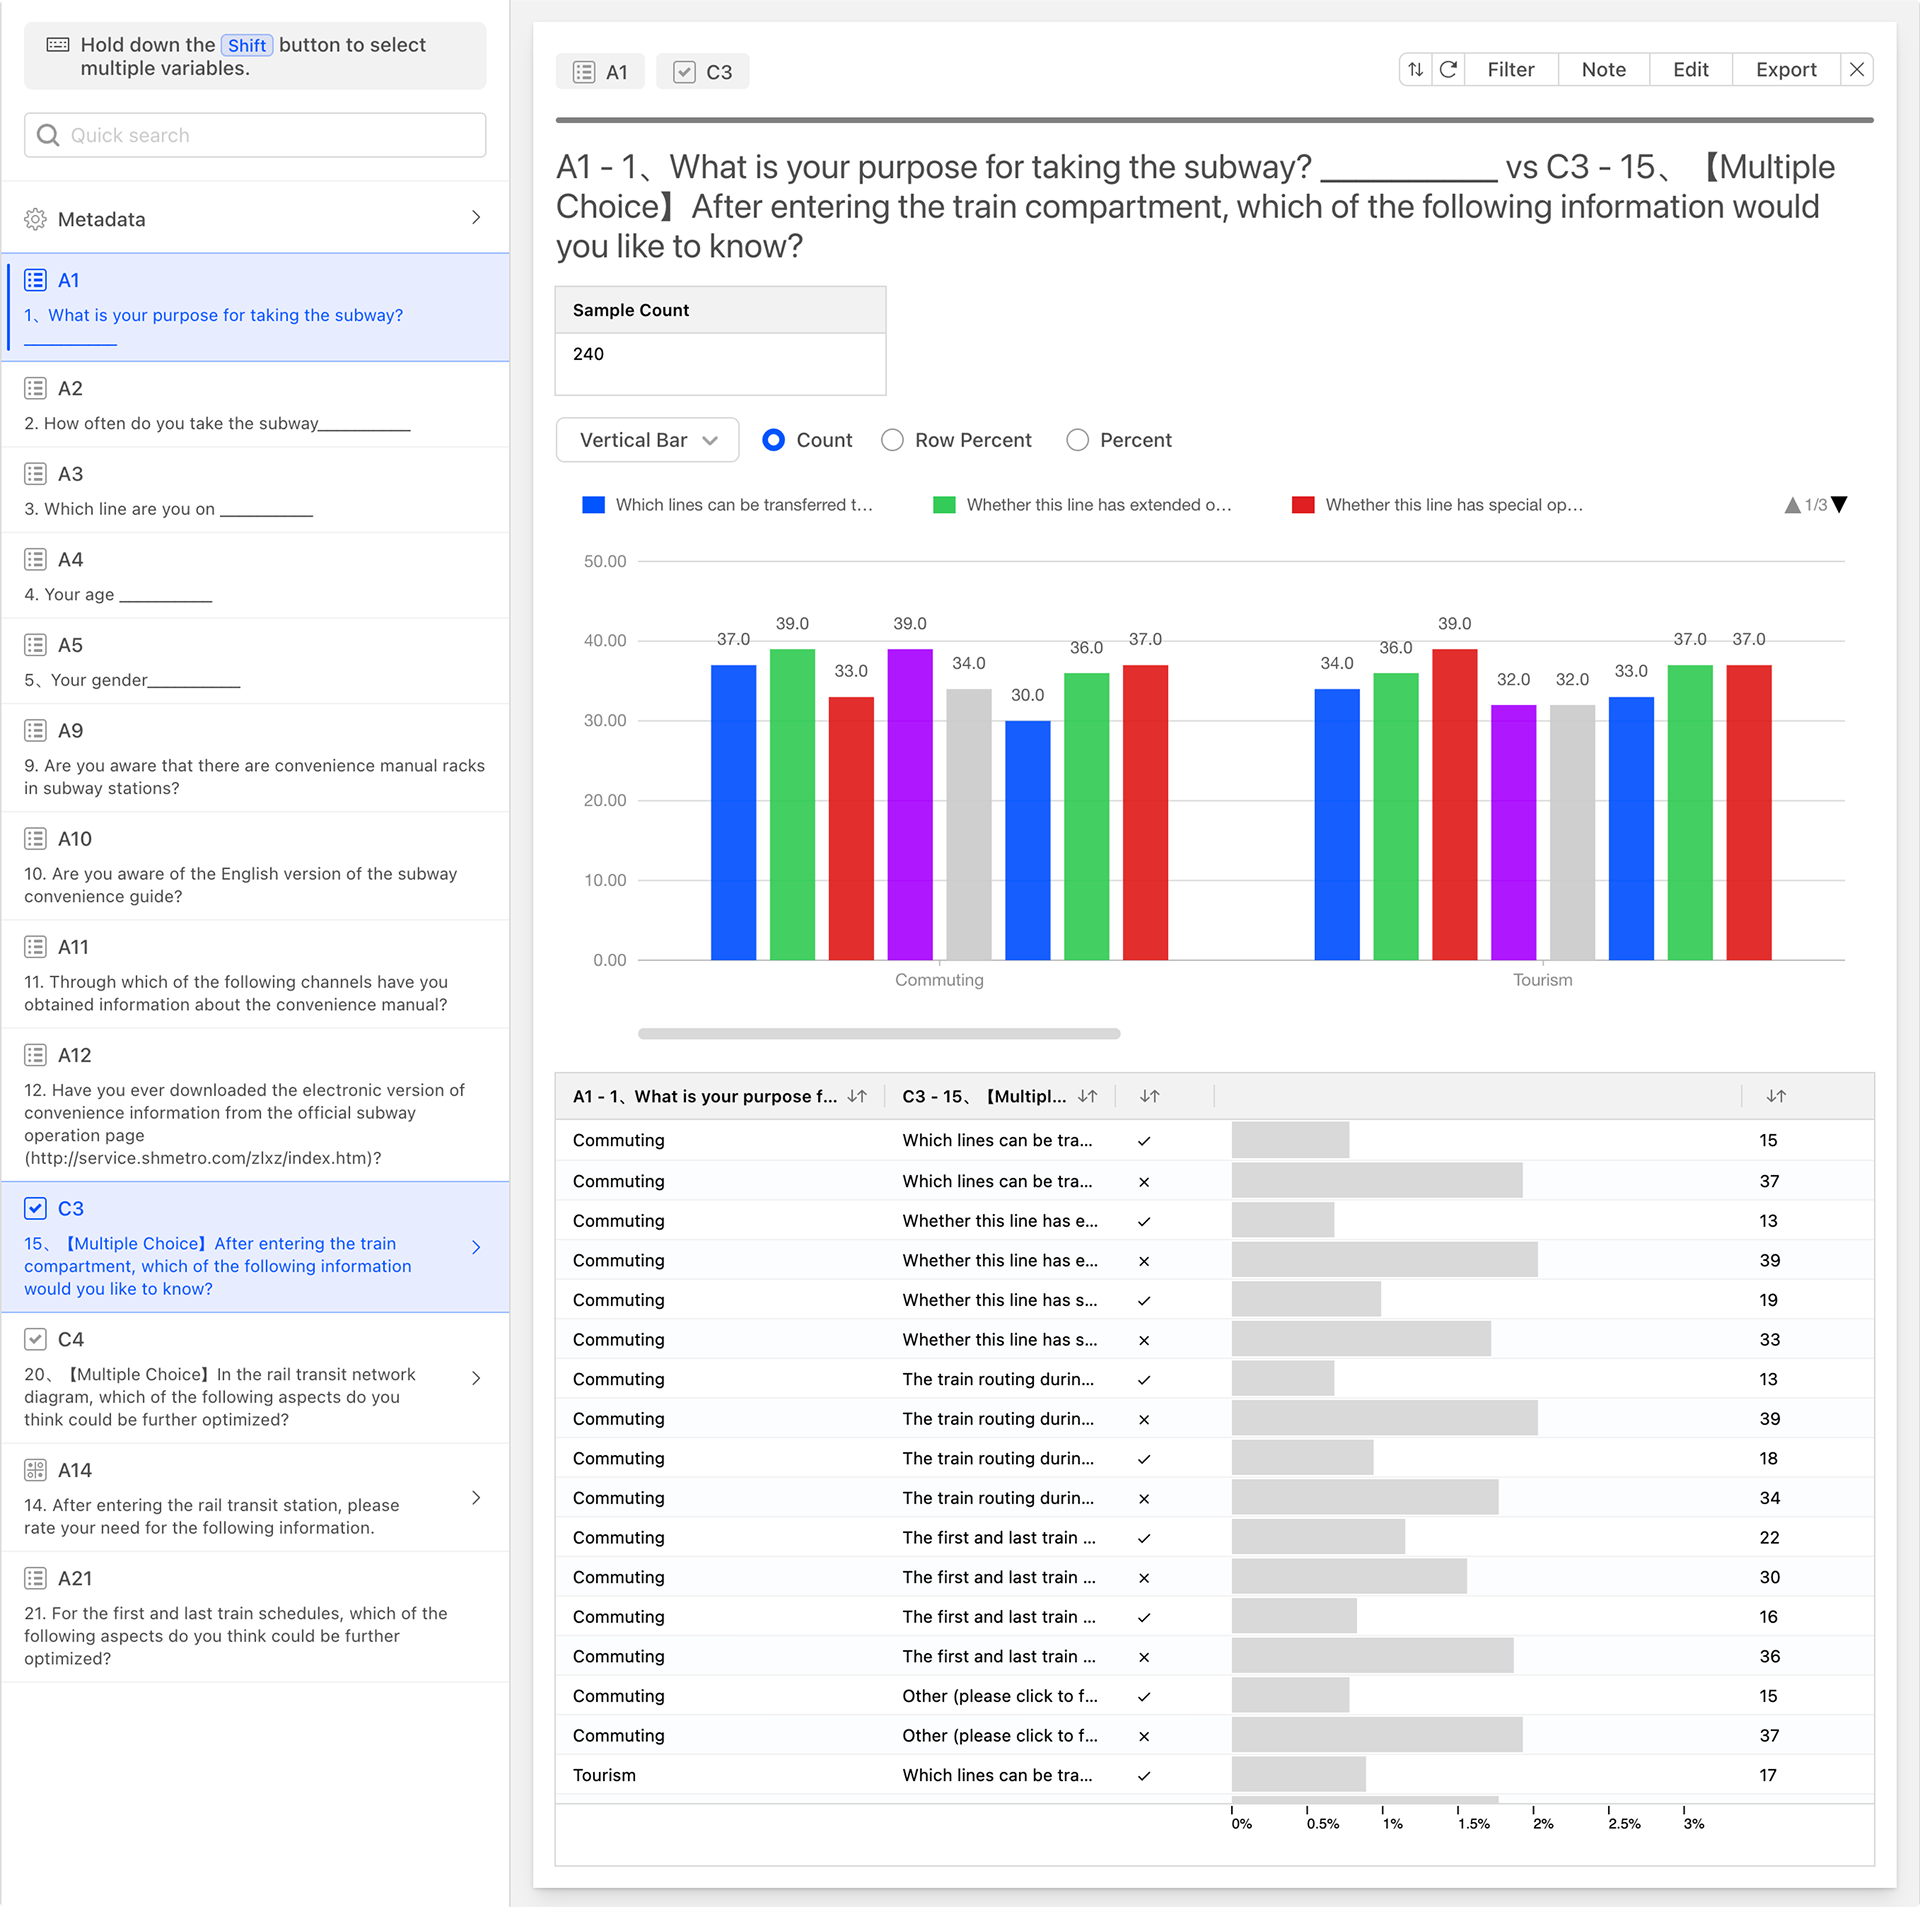Click the Export button
Screen dimensions: 1920x1907
point(1786,70)
